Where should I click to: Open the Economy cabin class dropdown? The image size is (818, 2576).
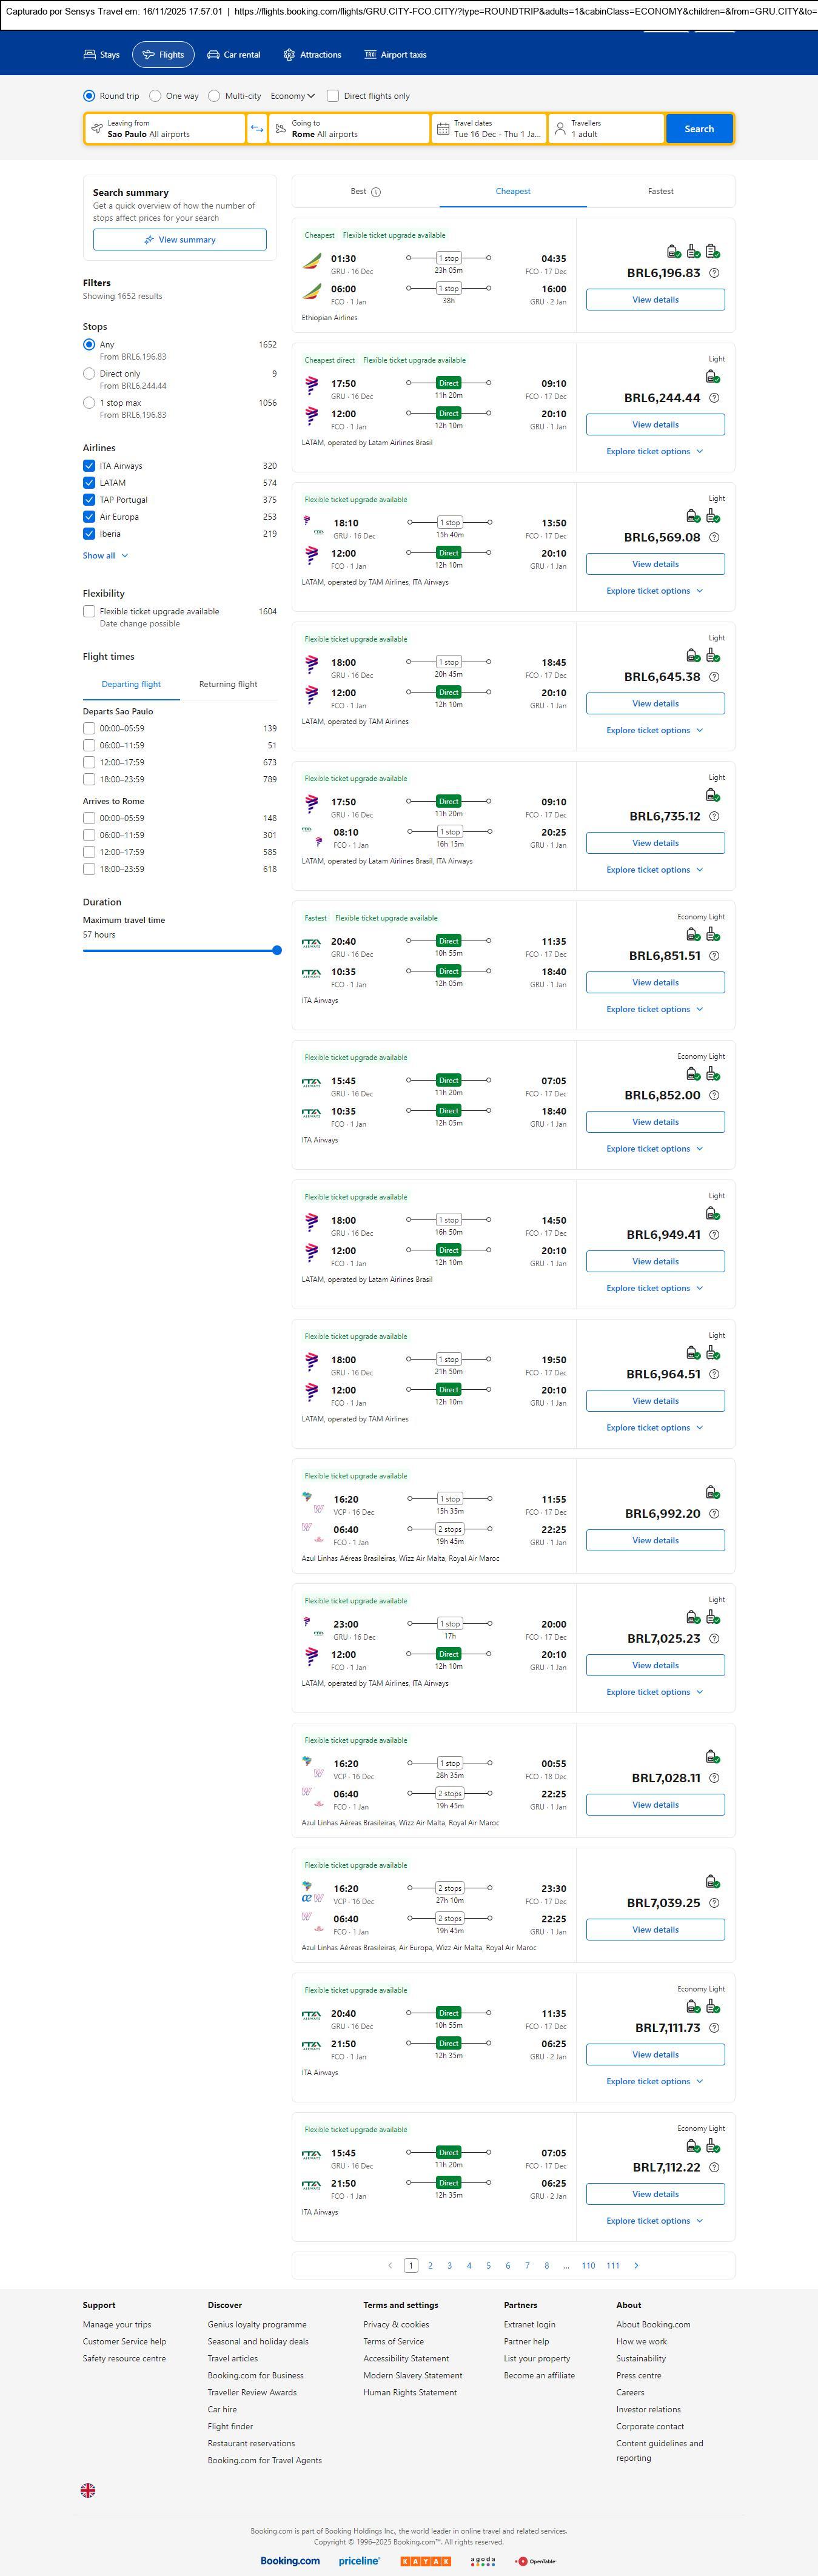(x=292, y=96)
